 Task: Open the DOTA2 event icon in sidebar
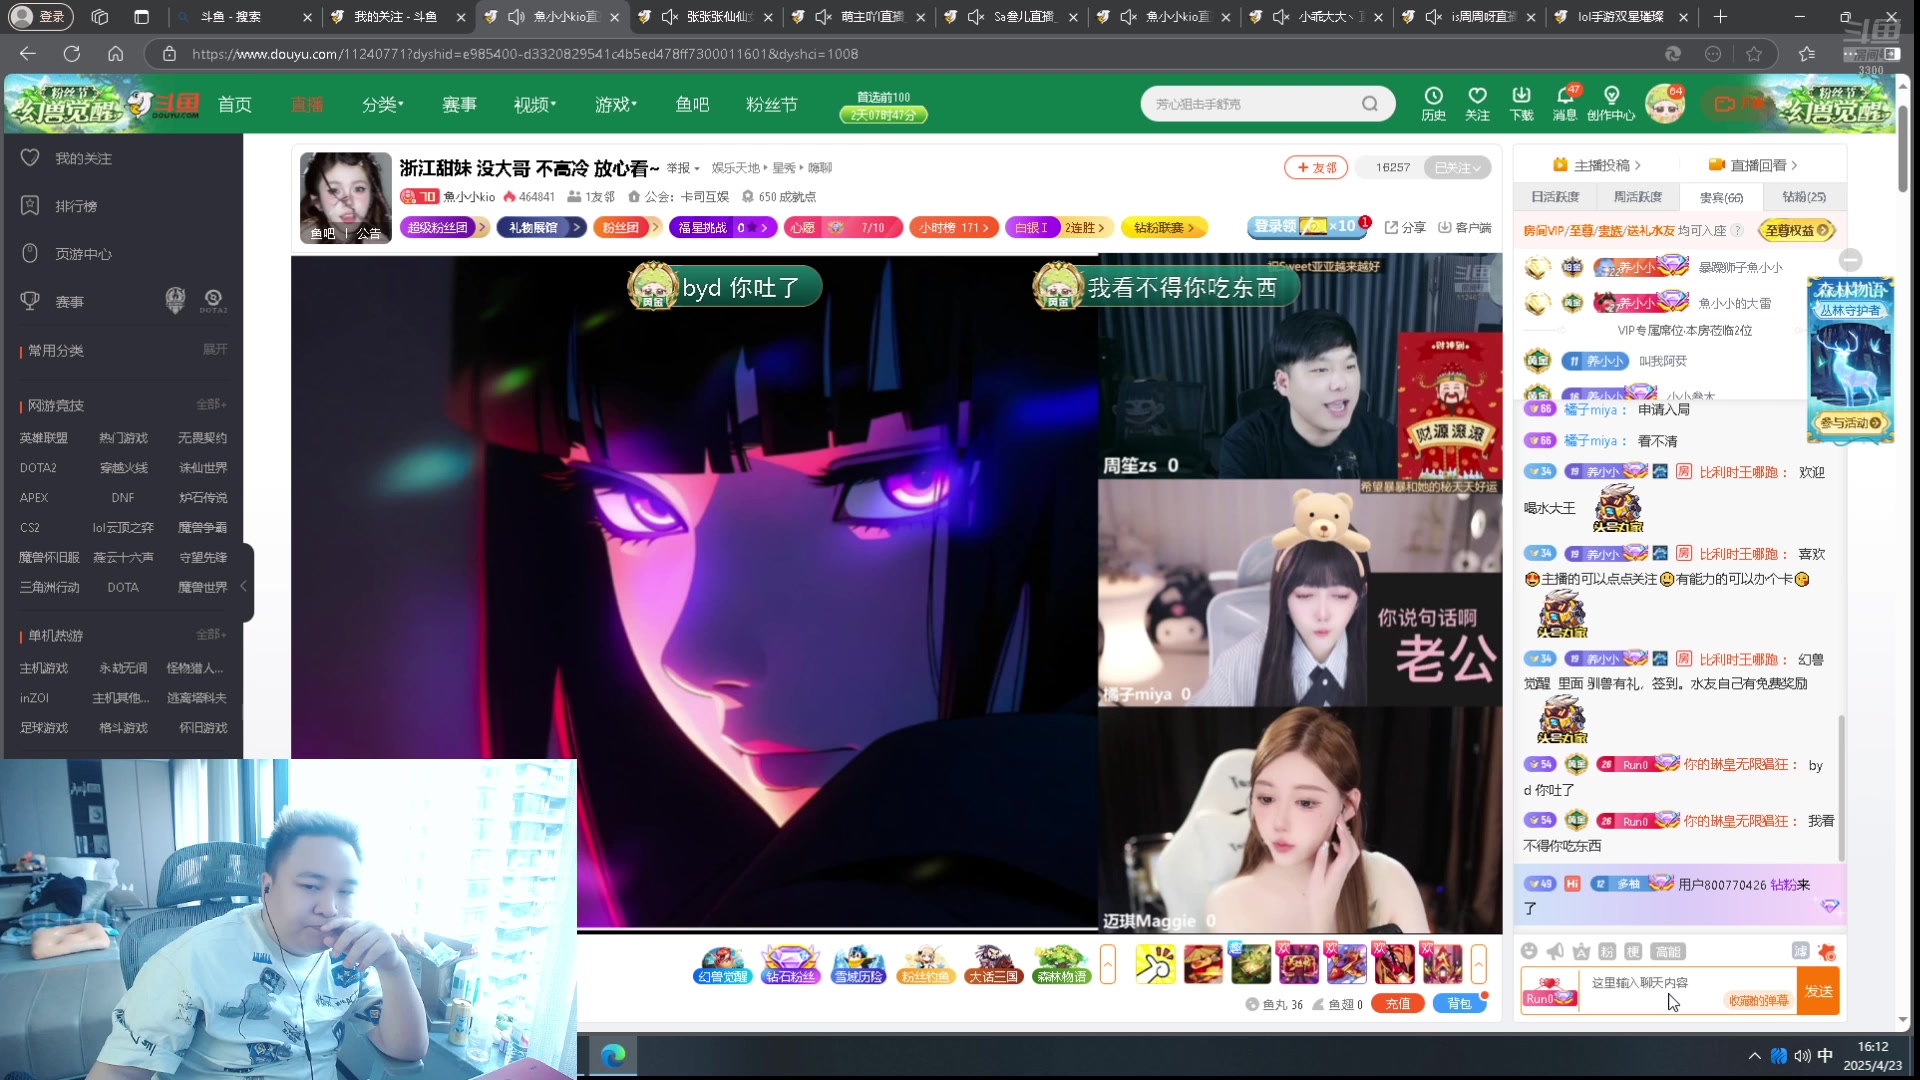point(213,300)
